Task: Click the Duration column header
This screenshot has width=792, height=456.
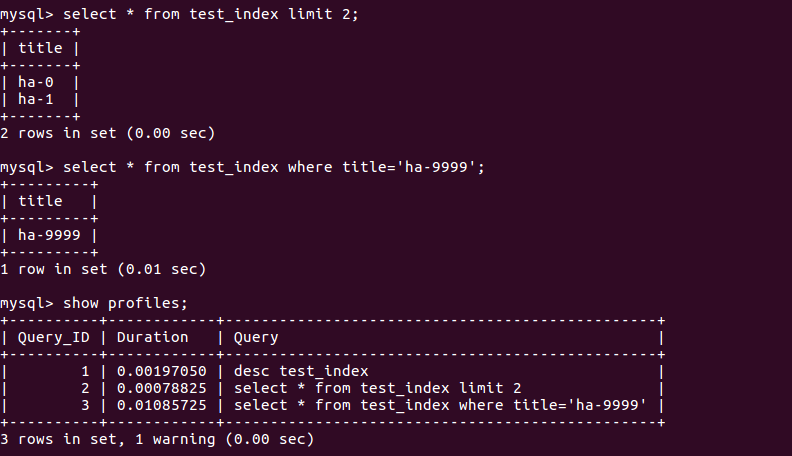Action: coord(152,337)
